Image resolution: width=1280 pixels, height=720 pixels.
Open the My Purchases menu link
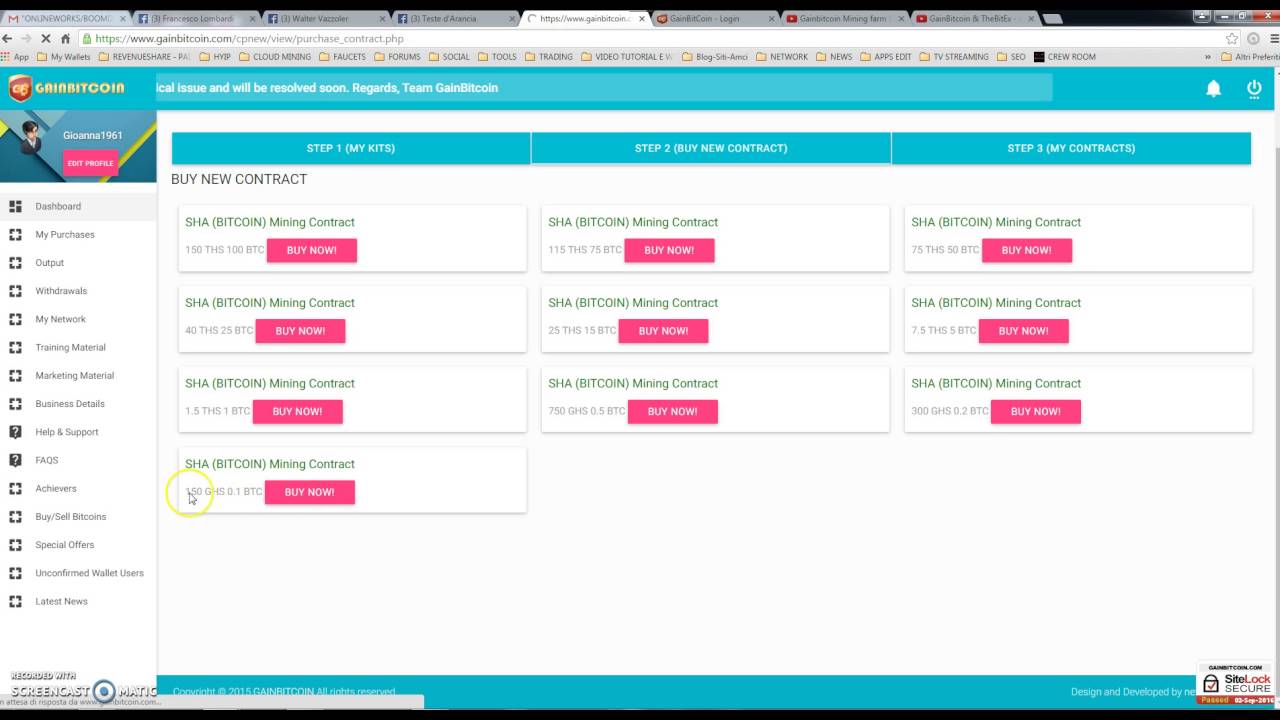coord(65,234)
